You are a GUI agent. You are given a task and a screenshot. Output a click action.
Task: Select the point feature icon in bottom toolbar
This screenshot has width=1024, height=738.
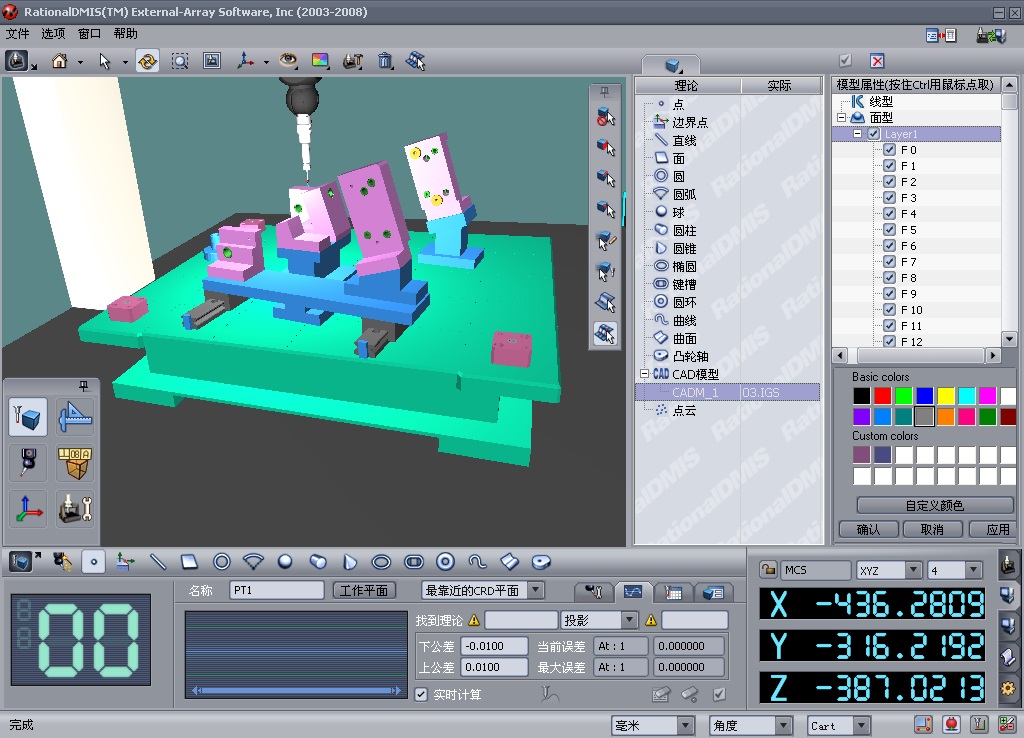point(94,562)
